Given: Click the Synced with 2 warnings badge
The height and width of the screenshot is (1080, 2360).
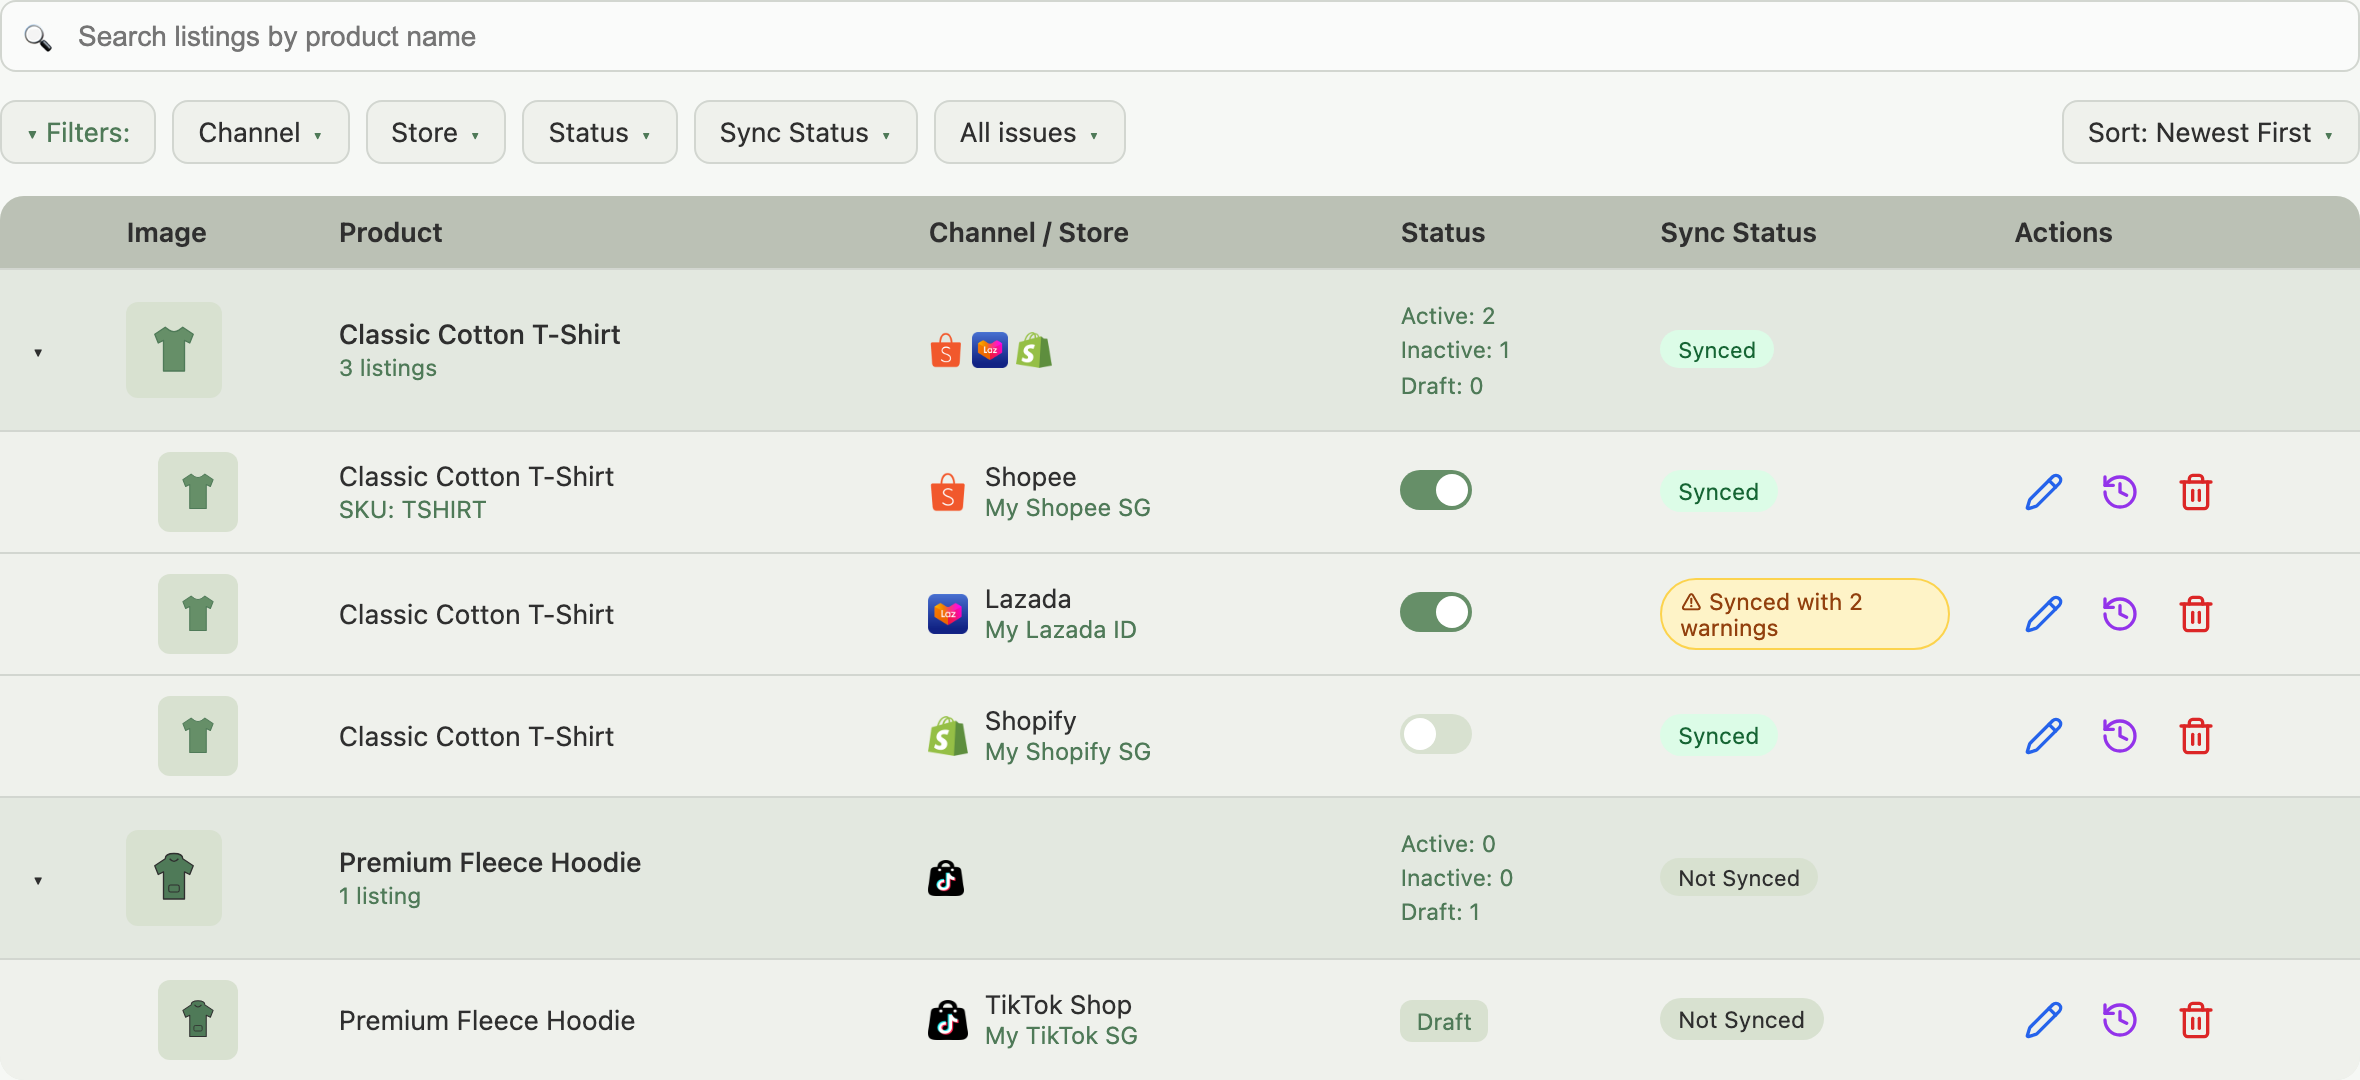Looking at the screenshot, I should click(1804, 614).
